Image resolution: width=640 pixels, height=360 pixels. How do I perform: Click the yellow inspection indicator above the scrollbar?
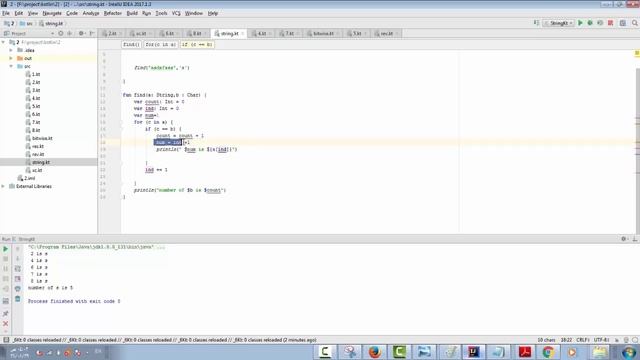[637, 53]
